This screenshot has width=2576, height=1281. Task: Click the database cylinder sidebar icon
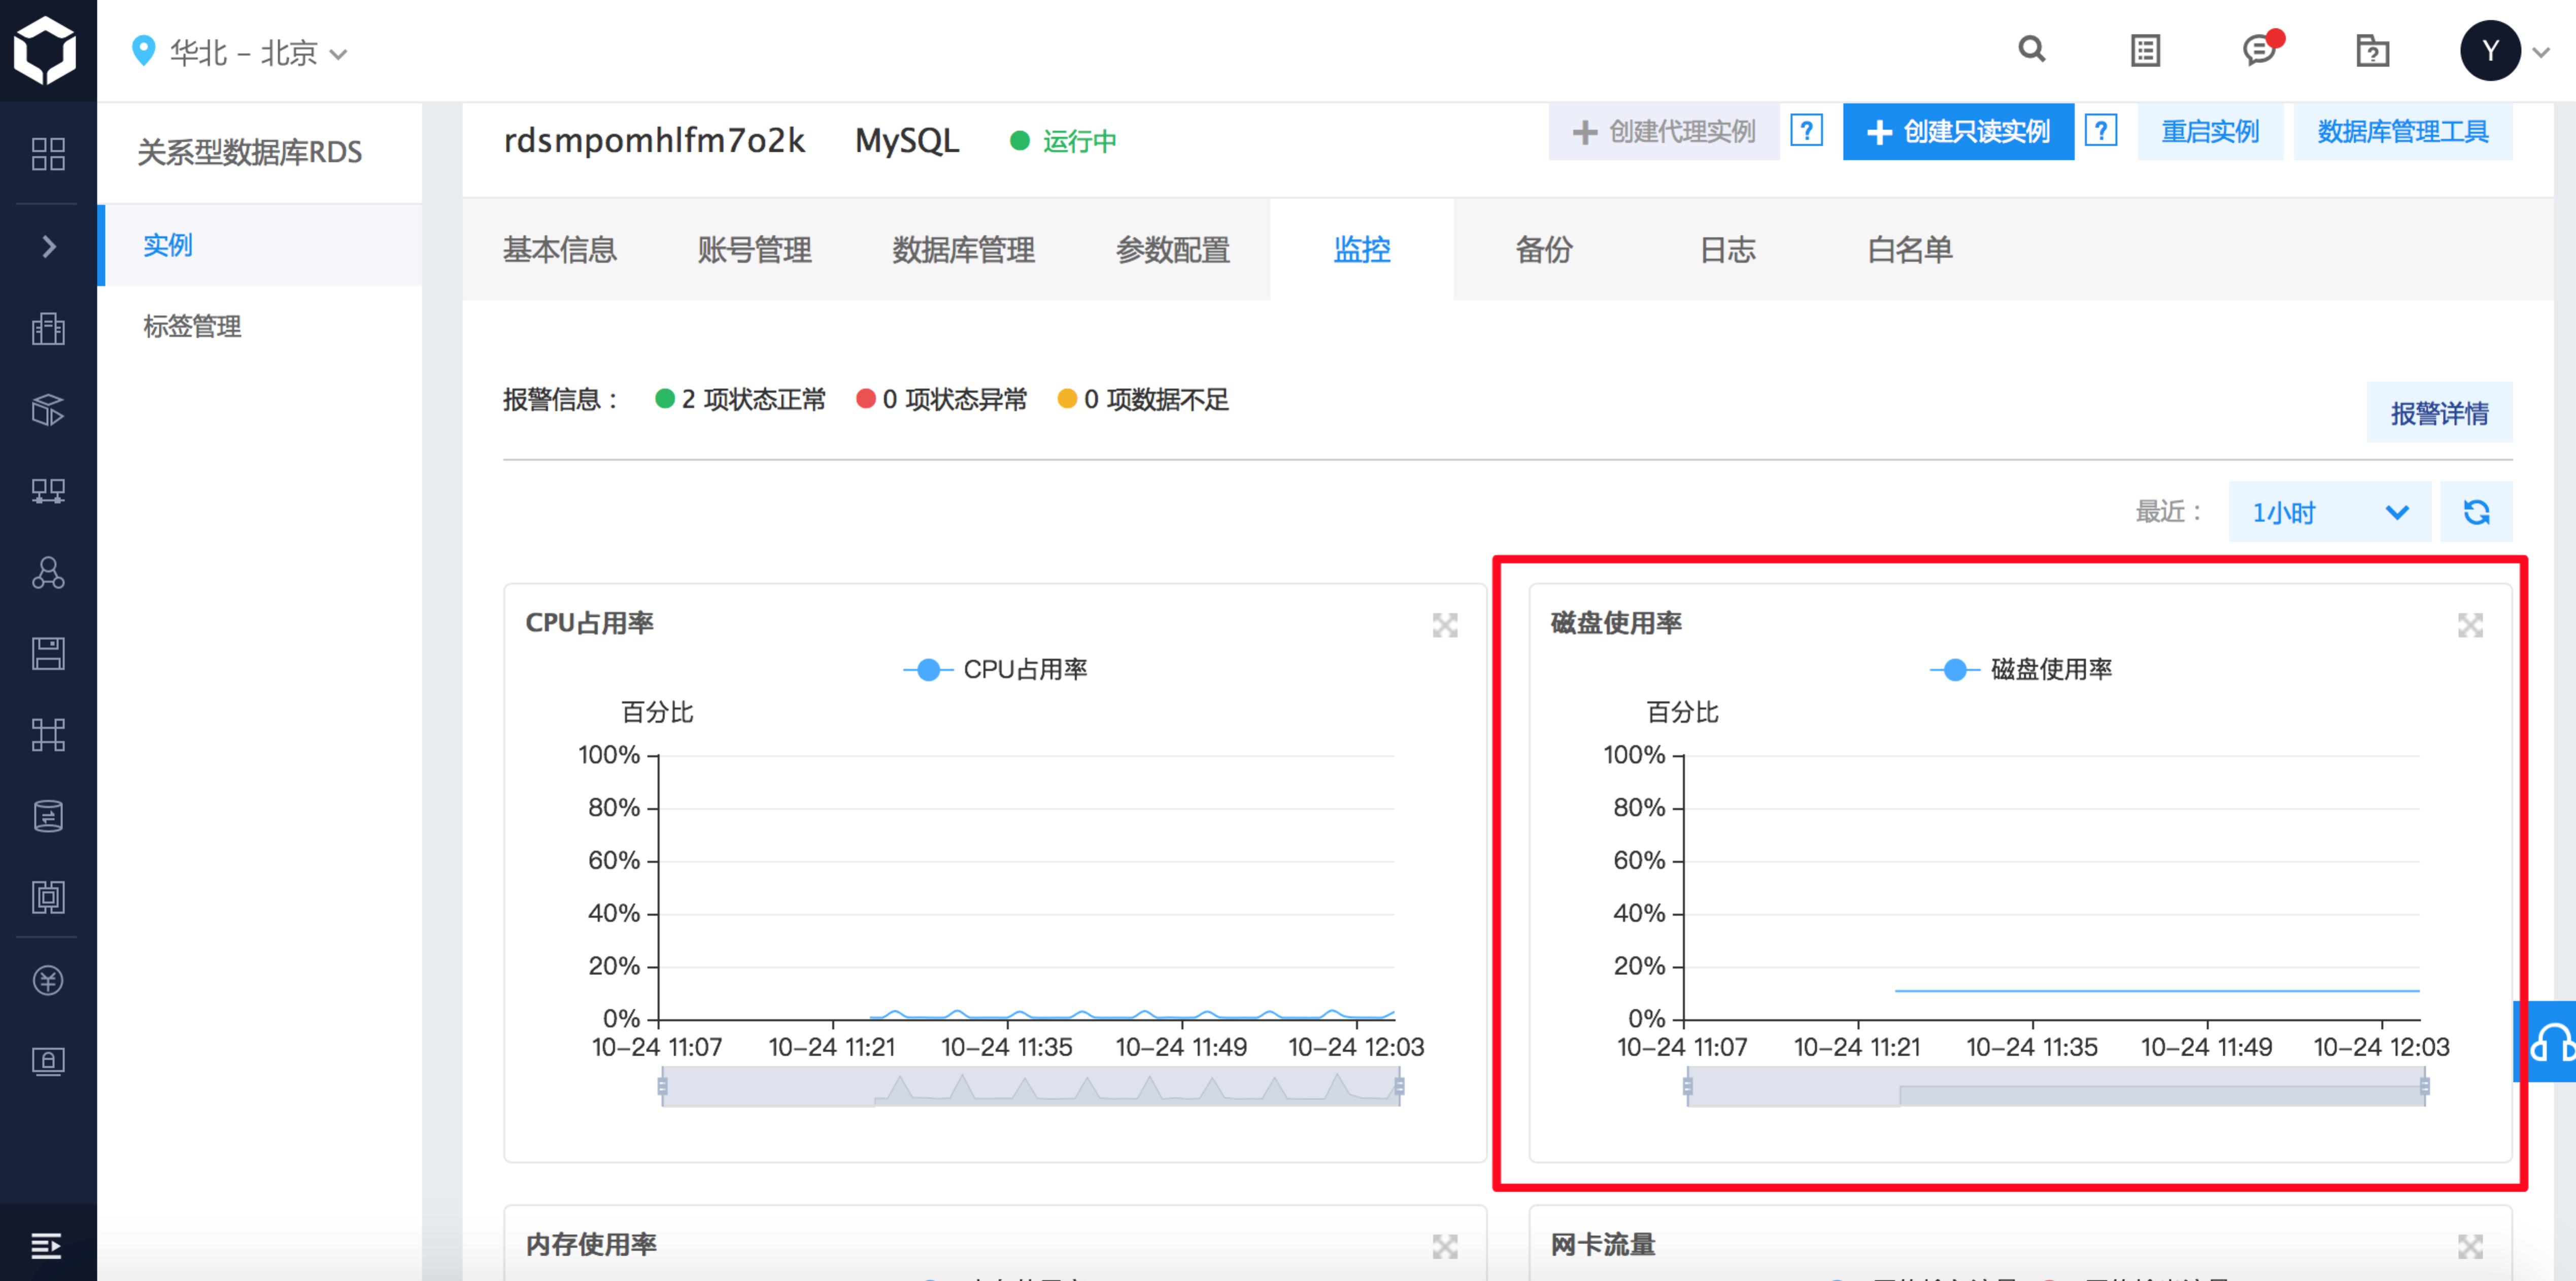coord(48,816)
